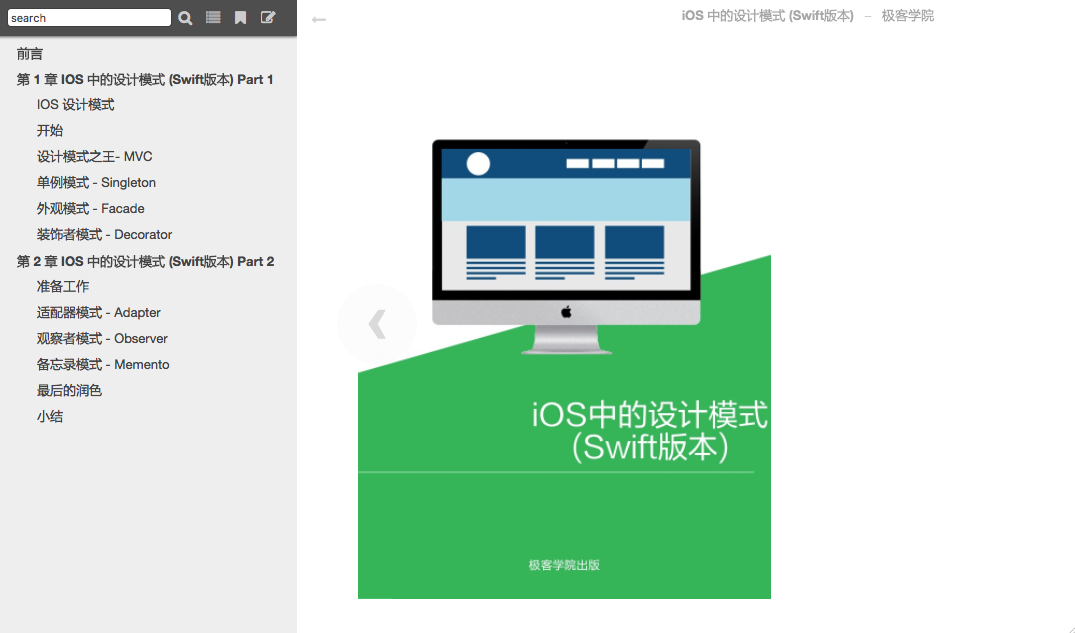Select chapter 2 IOS 中的设计模式 Part 2
Image resolution: width=1075 pixels, height=633 pixels.
click(145, 261)
